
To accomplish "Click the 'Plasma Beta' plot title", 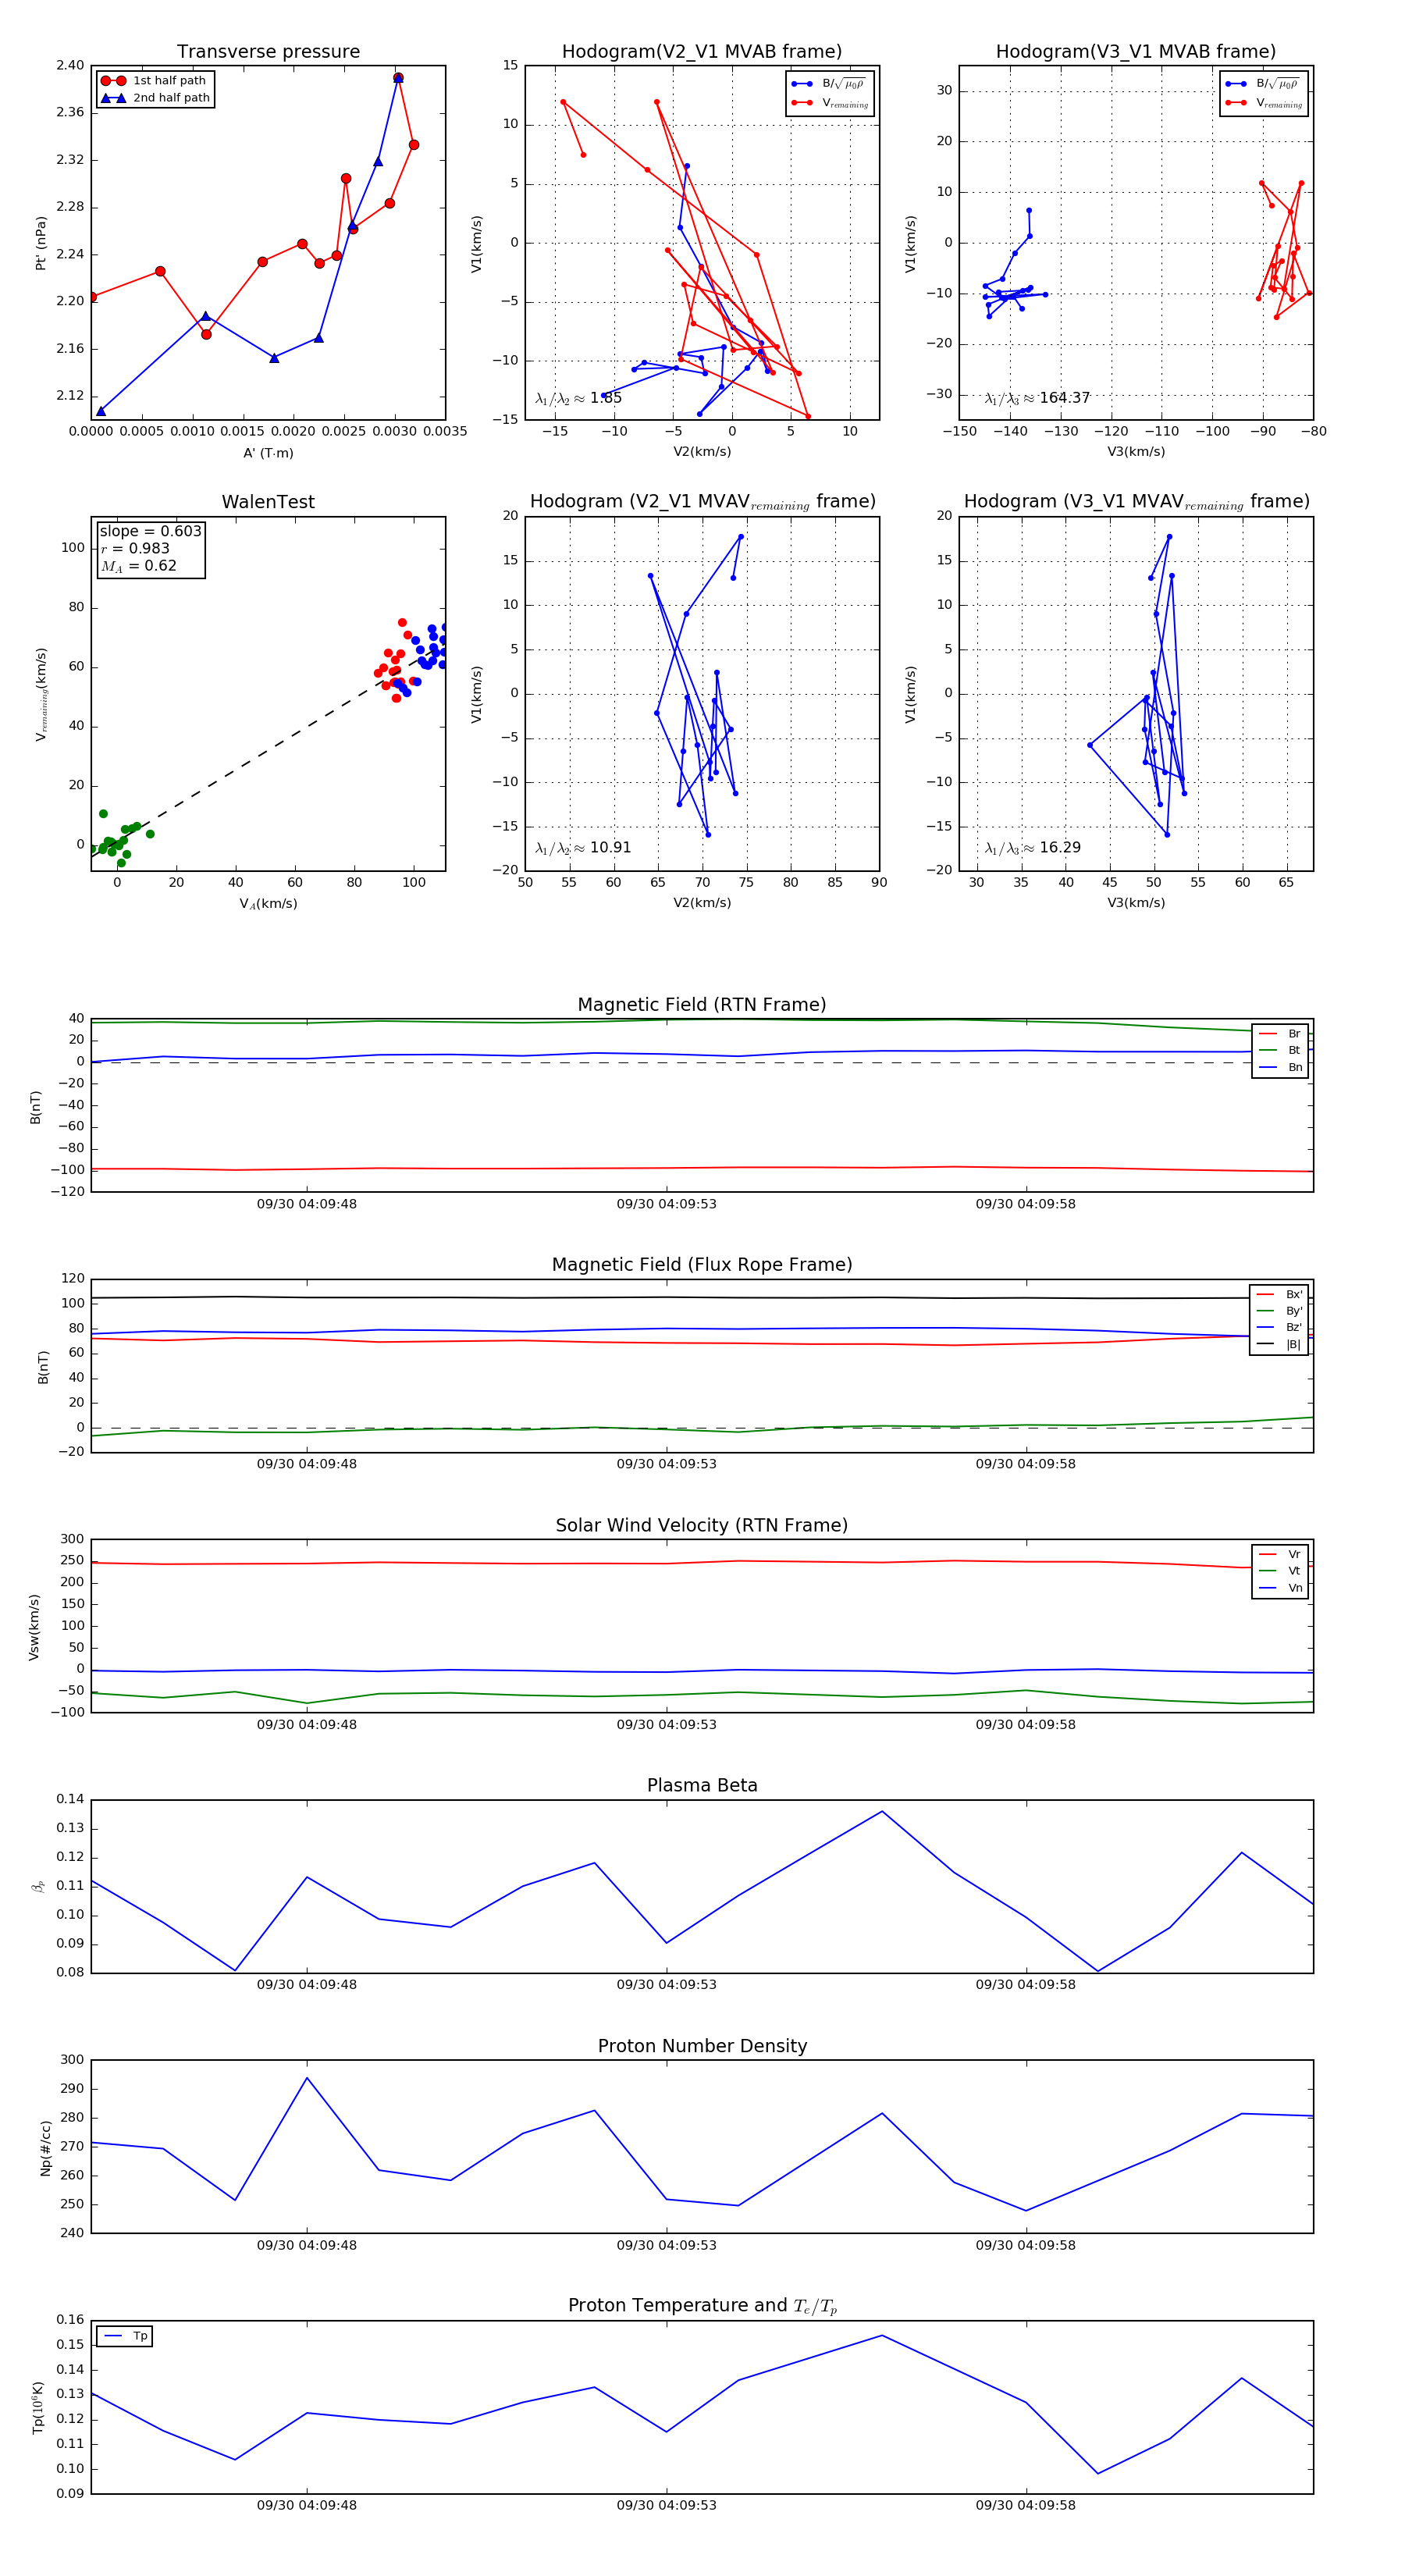I will tap(702, 1785).
